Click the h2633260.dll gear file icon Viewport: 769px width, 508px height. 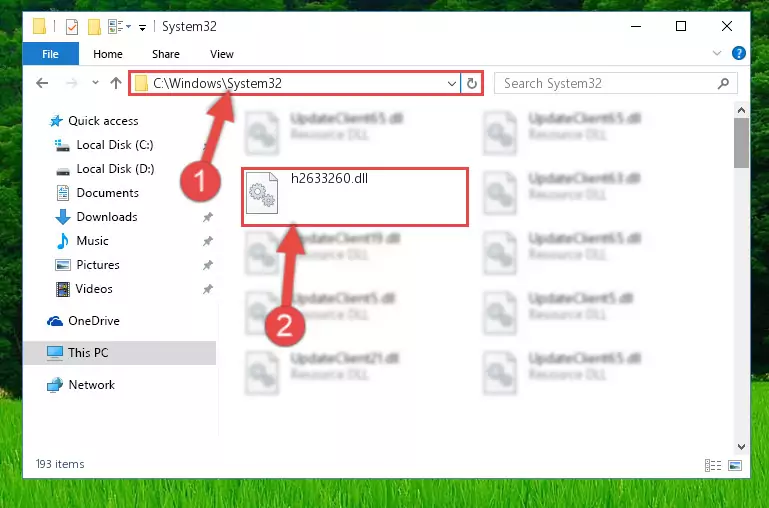point(262,193)
